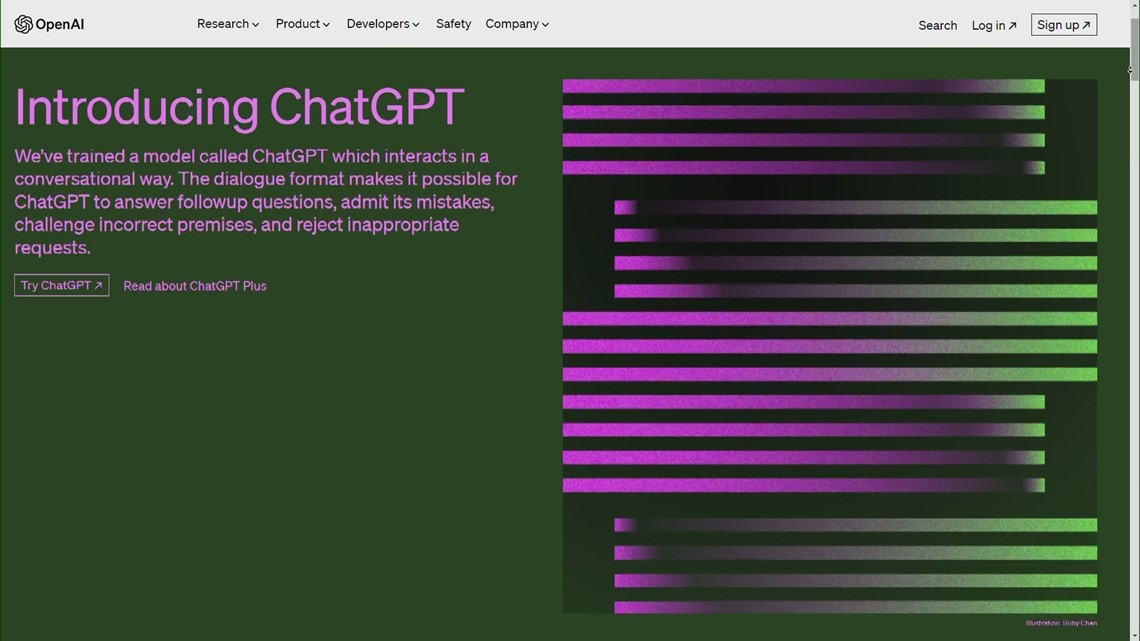Open the Research dropdown menu
The width and height of the screenshot is (1140, 641).
coord(228,24)
